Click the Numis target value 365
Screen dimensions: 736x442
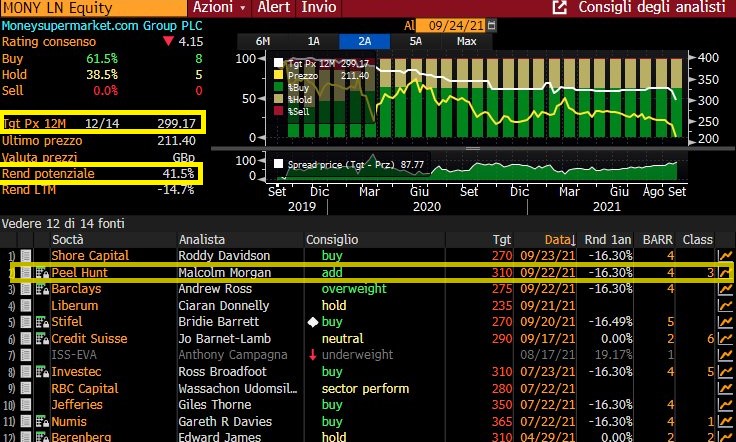[502, 421]
